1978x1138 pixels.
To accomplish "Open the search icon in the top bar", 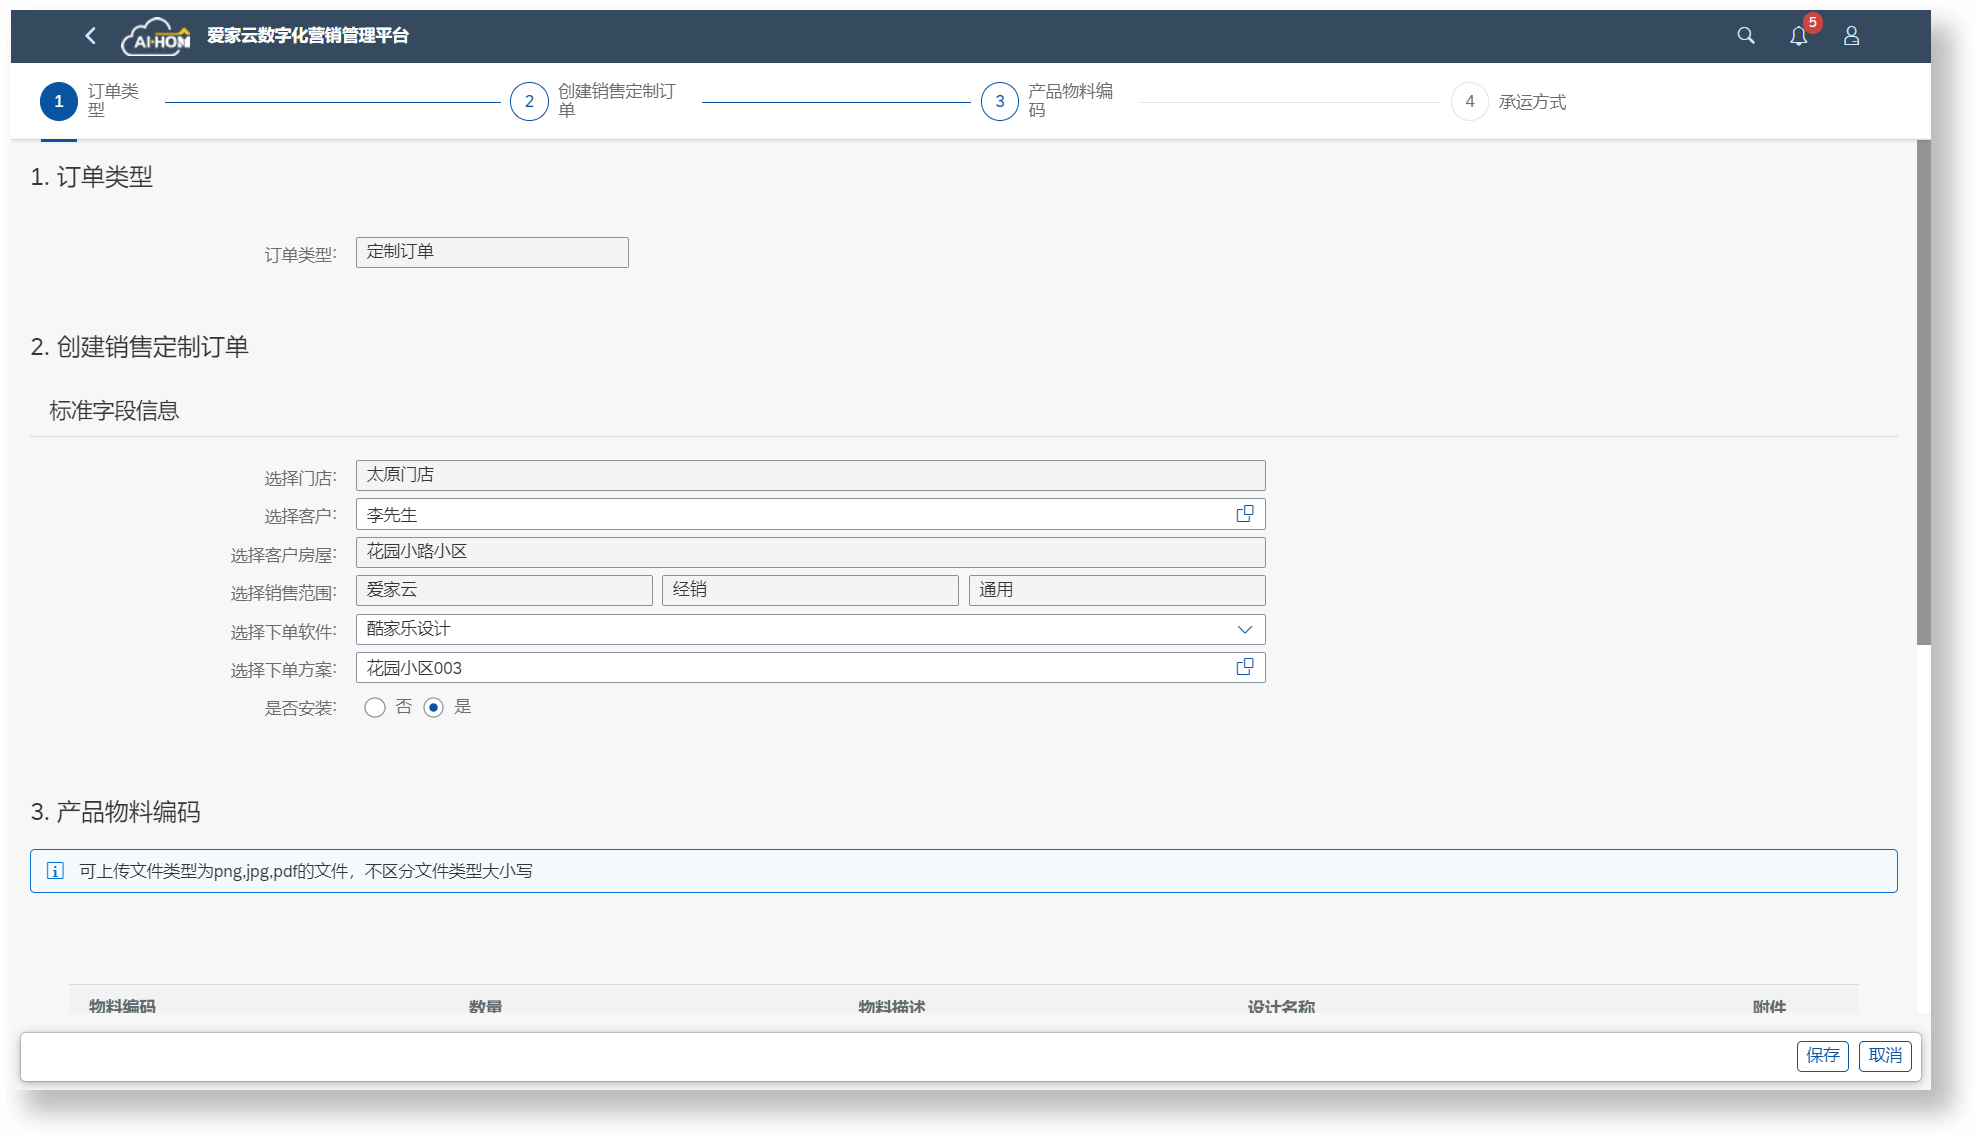I will [x=1746, y=36].
